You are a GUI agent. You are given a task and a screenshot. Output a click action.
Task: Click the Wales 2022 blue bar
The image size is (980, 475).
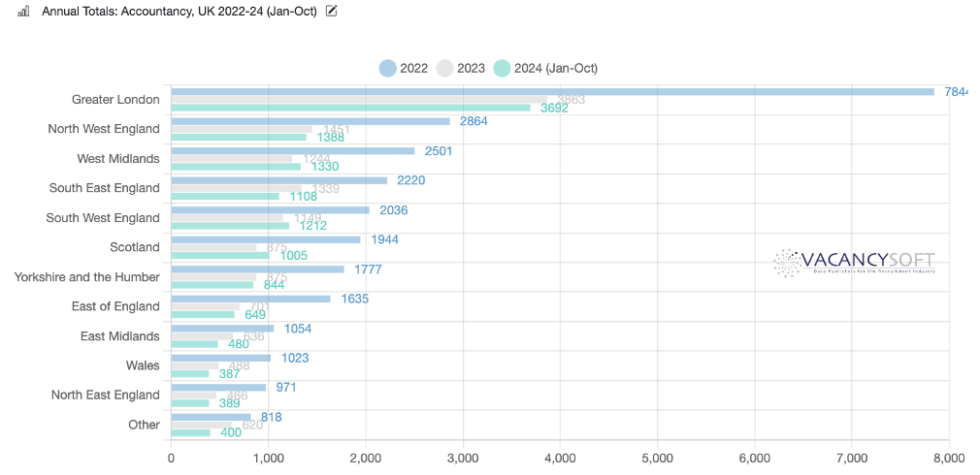click(x=220, y=358)
